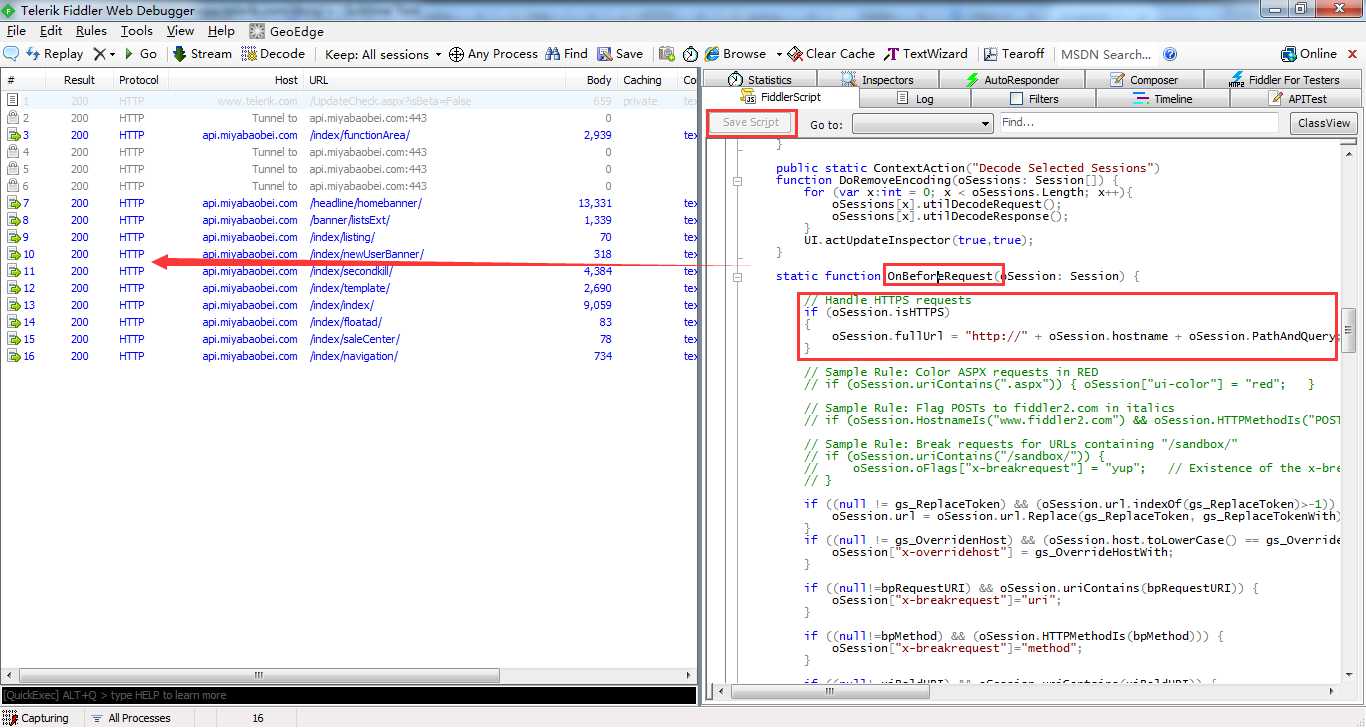Switch to the Composer tab
Screen dimensions: 1366x728
click(x=1143, y=80)
